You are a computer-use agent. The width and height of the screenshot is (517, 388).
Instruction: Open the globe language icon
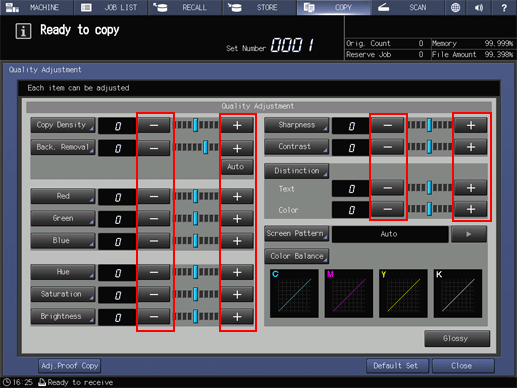pyautogui.click(x=455, y=7)
